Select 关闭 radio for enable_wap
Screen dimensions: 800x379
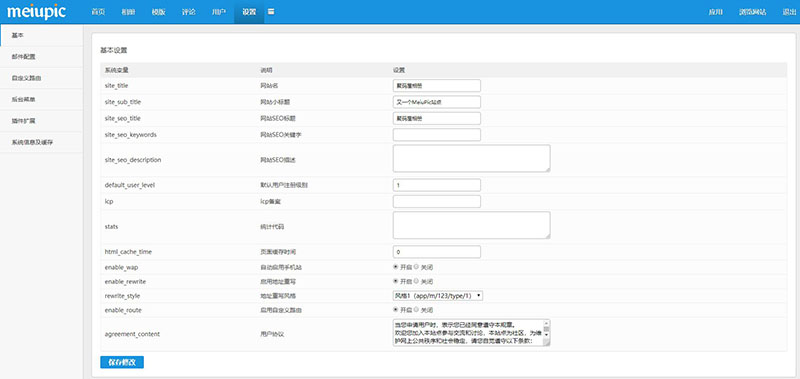point(416,267)
